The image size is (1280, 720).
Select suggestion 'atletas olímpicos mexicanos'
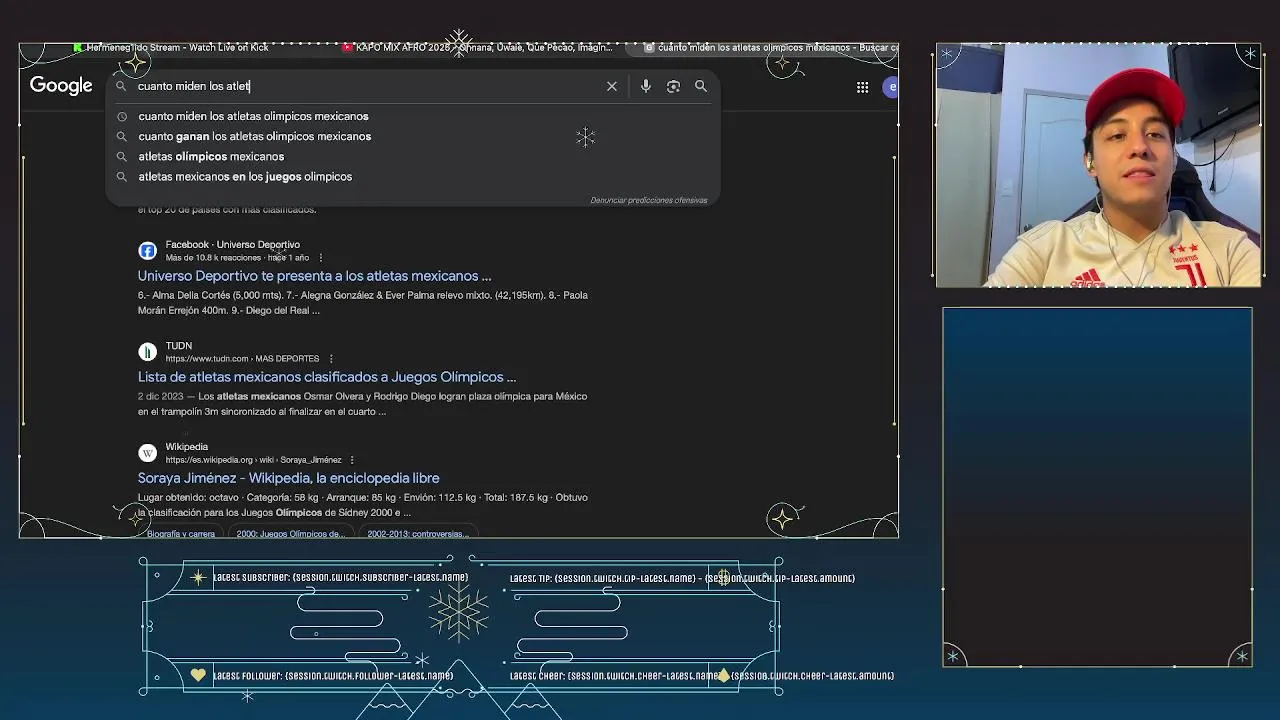211,156
